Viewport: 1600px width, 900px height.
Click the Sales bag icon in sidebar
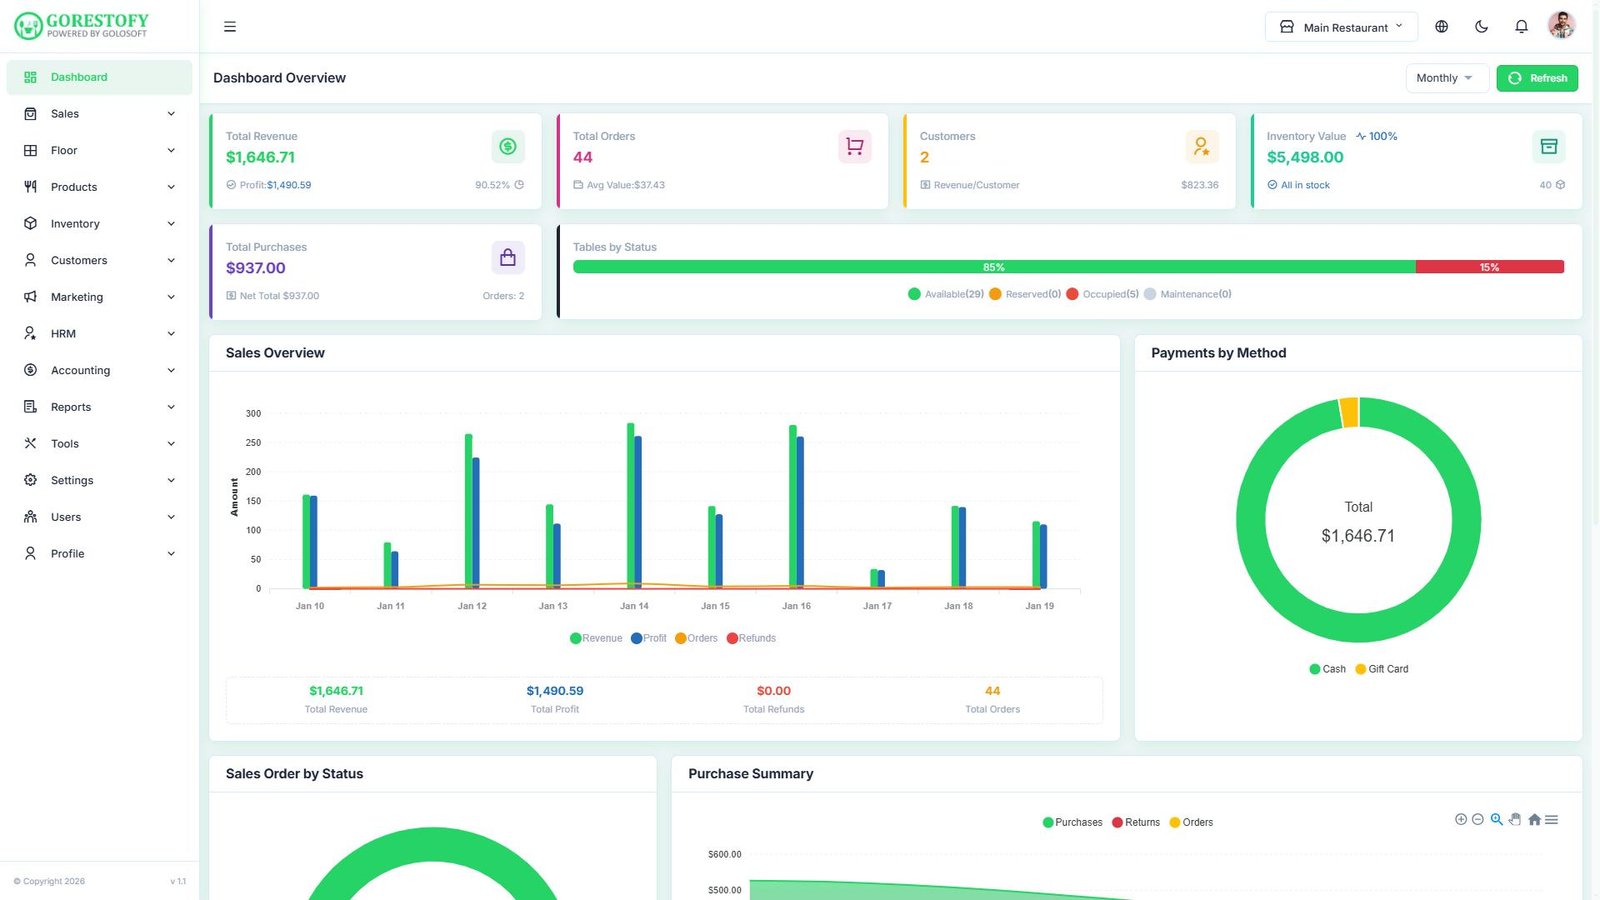tap(30, 114)
